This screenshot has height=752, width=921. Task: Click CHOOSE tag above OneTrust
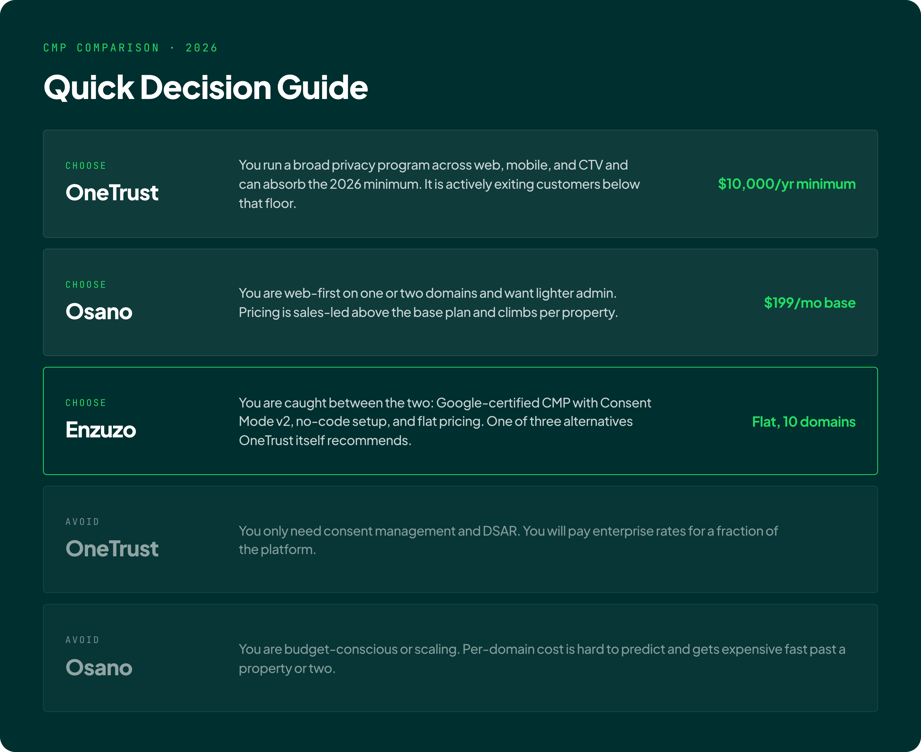86,166
